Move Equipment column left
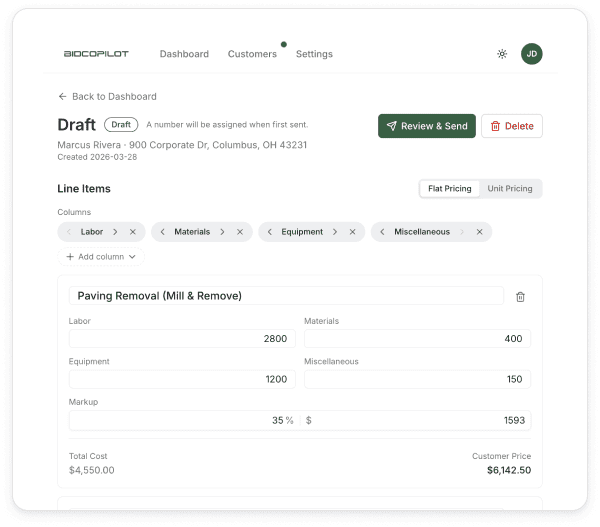The width and height of the screenshot is (600, 527). [x=270, y=232]
